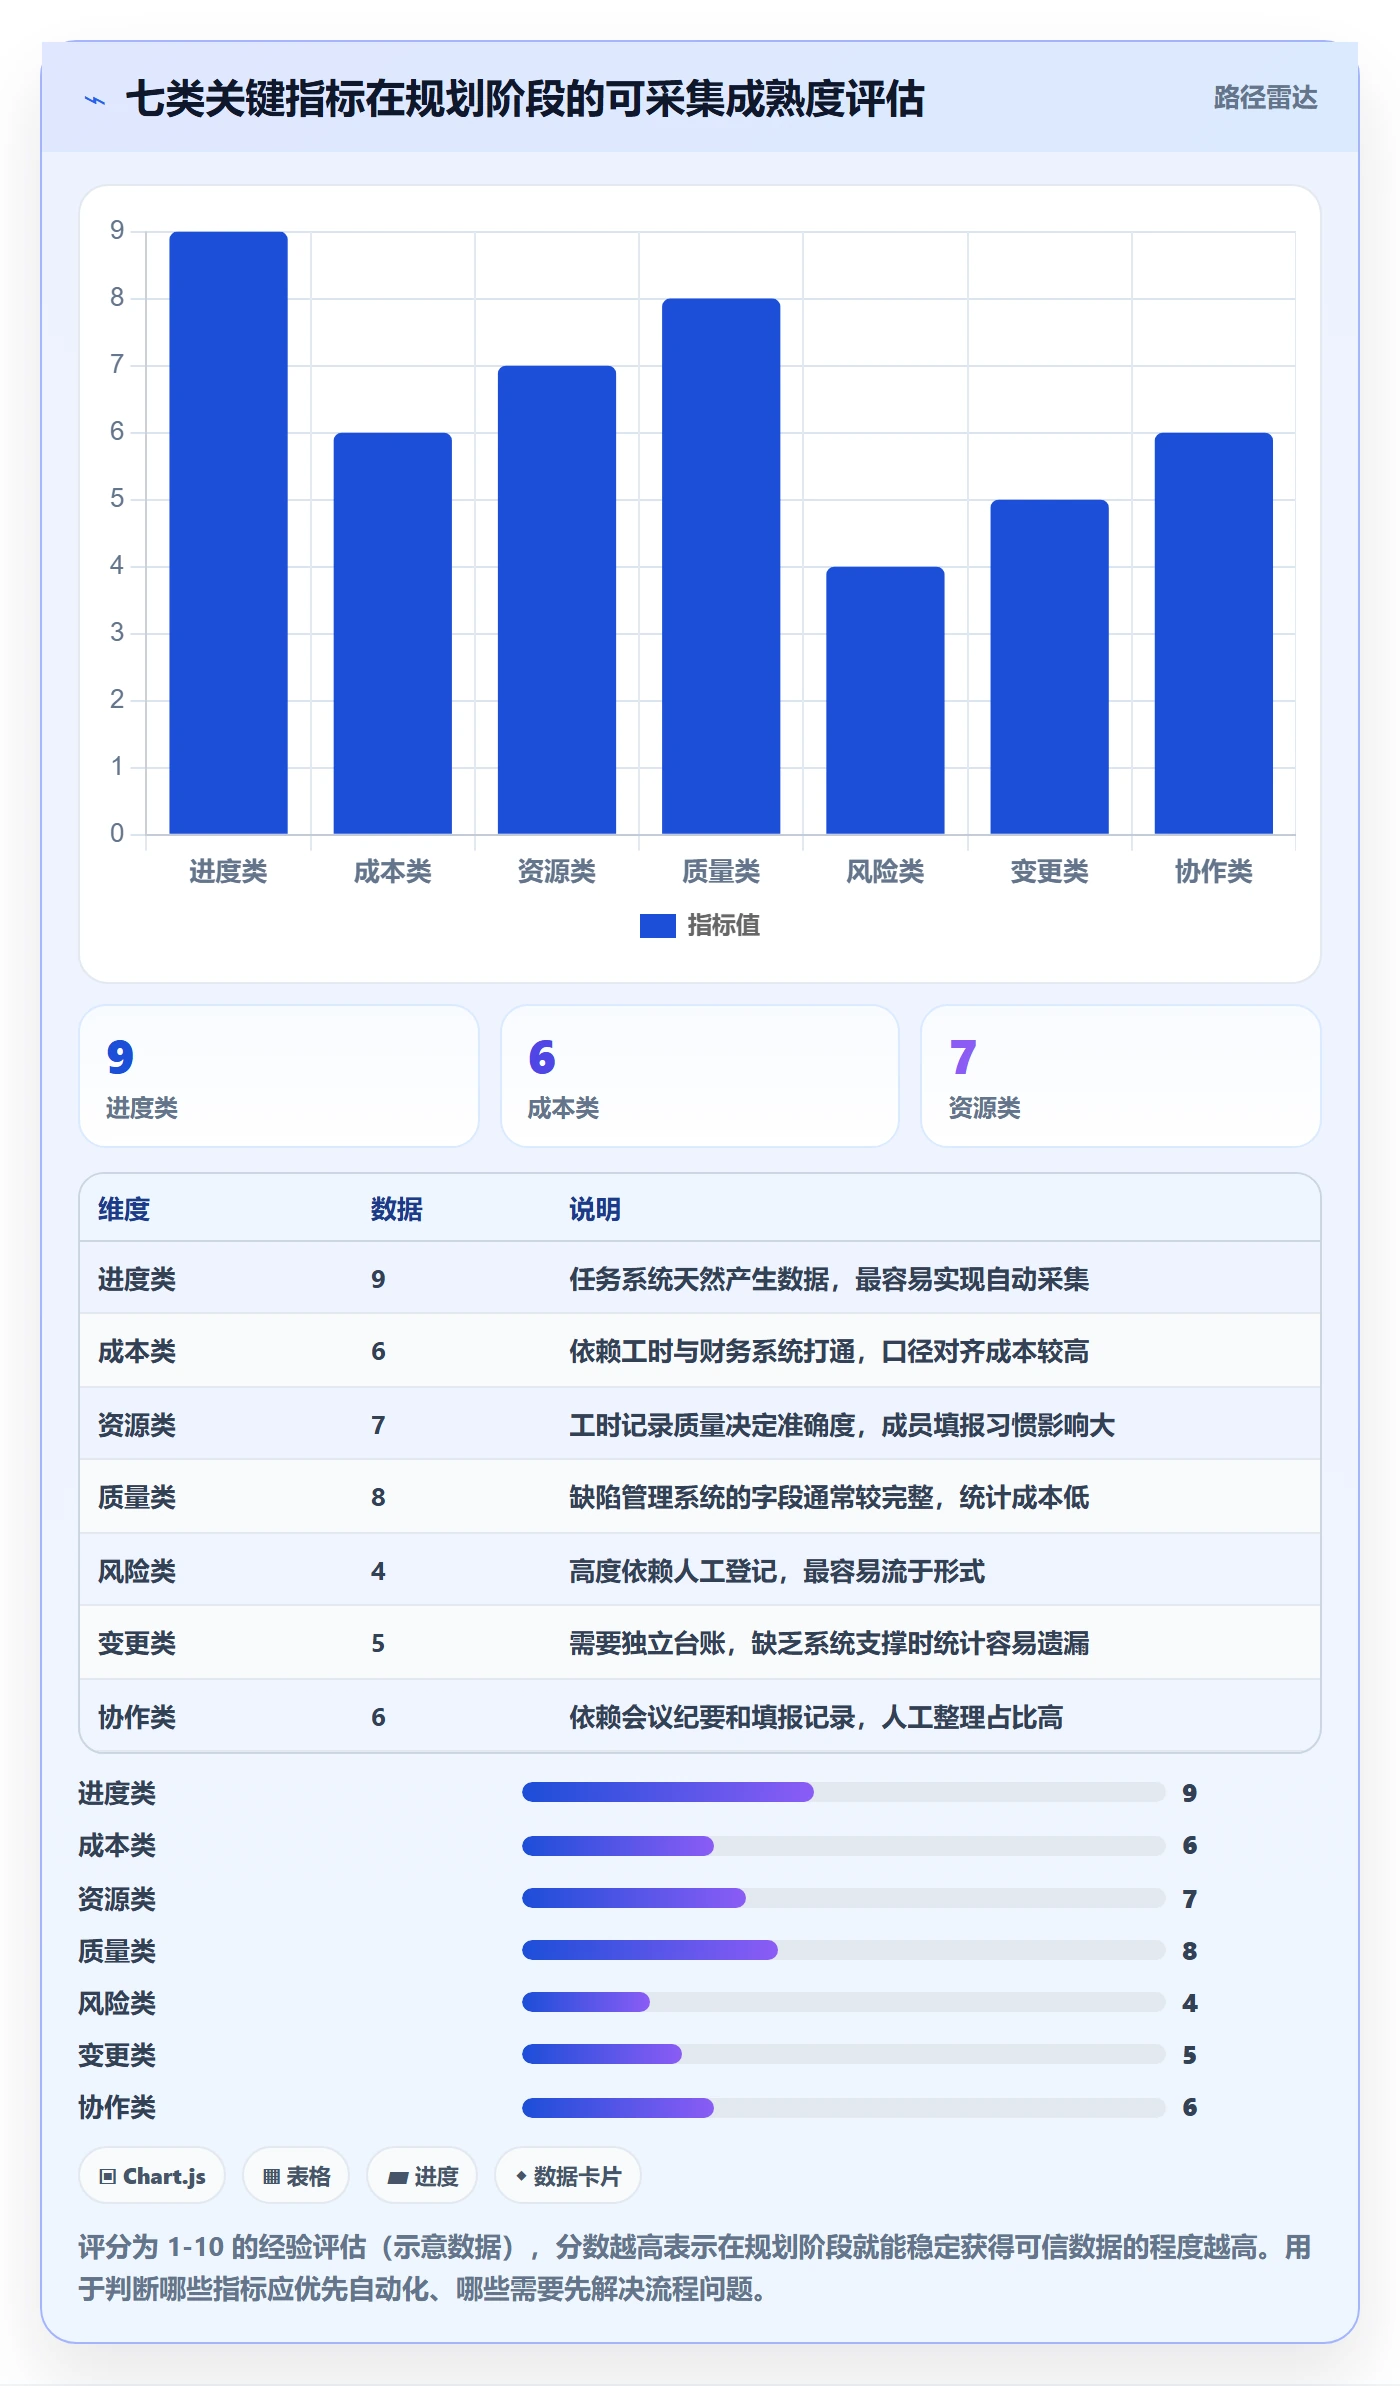
Task: Click the 质量类 bar in the chart
Action: [721, 566]
